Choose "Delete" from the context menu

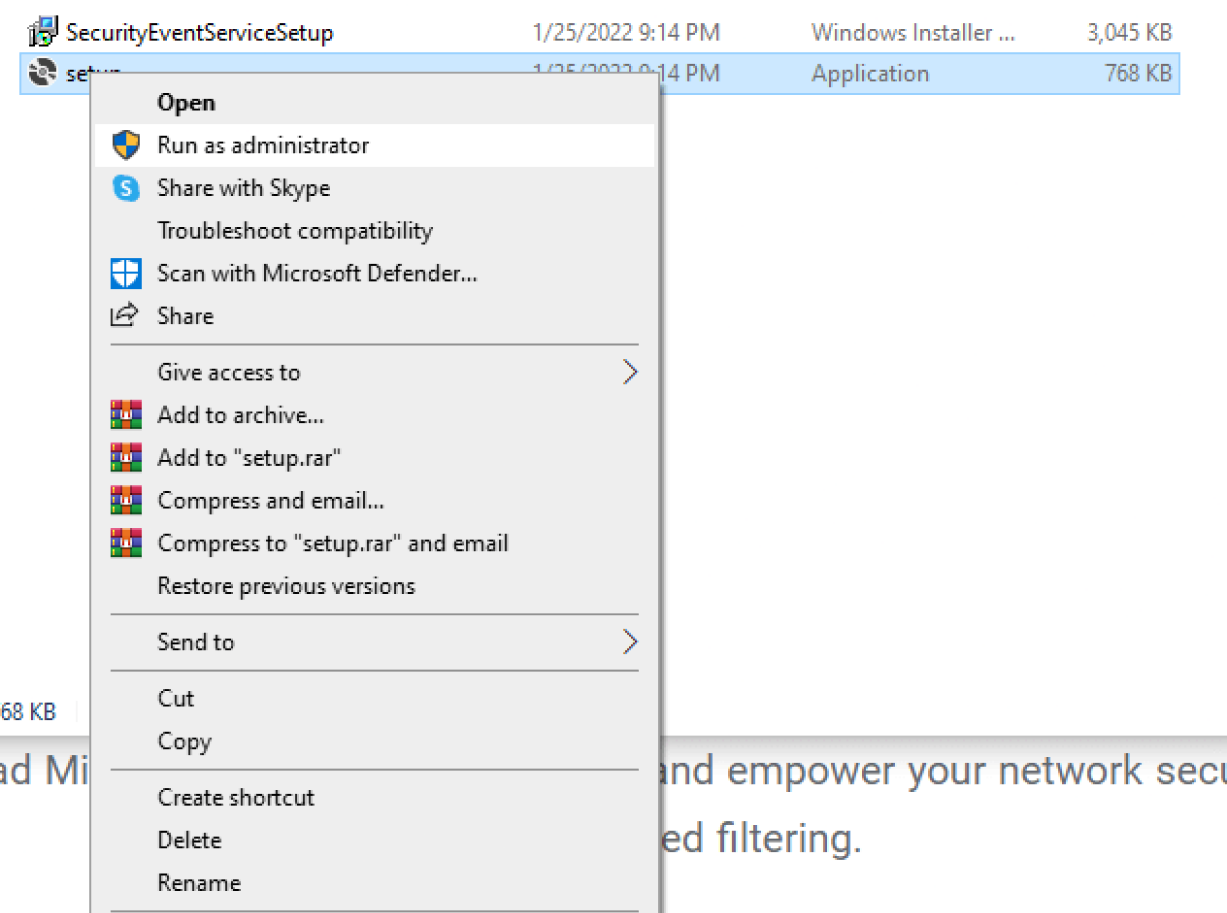[189, 840]
